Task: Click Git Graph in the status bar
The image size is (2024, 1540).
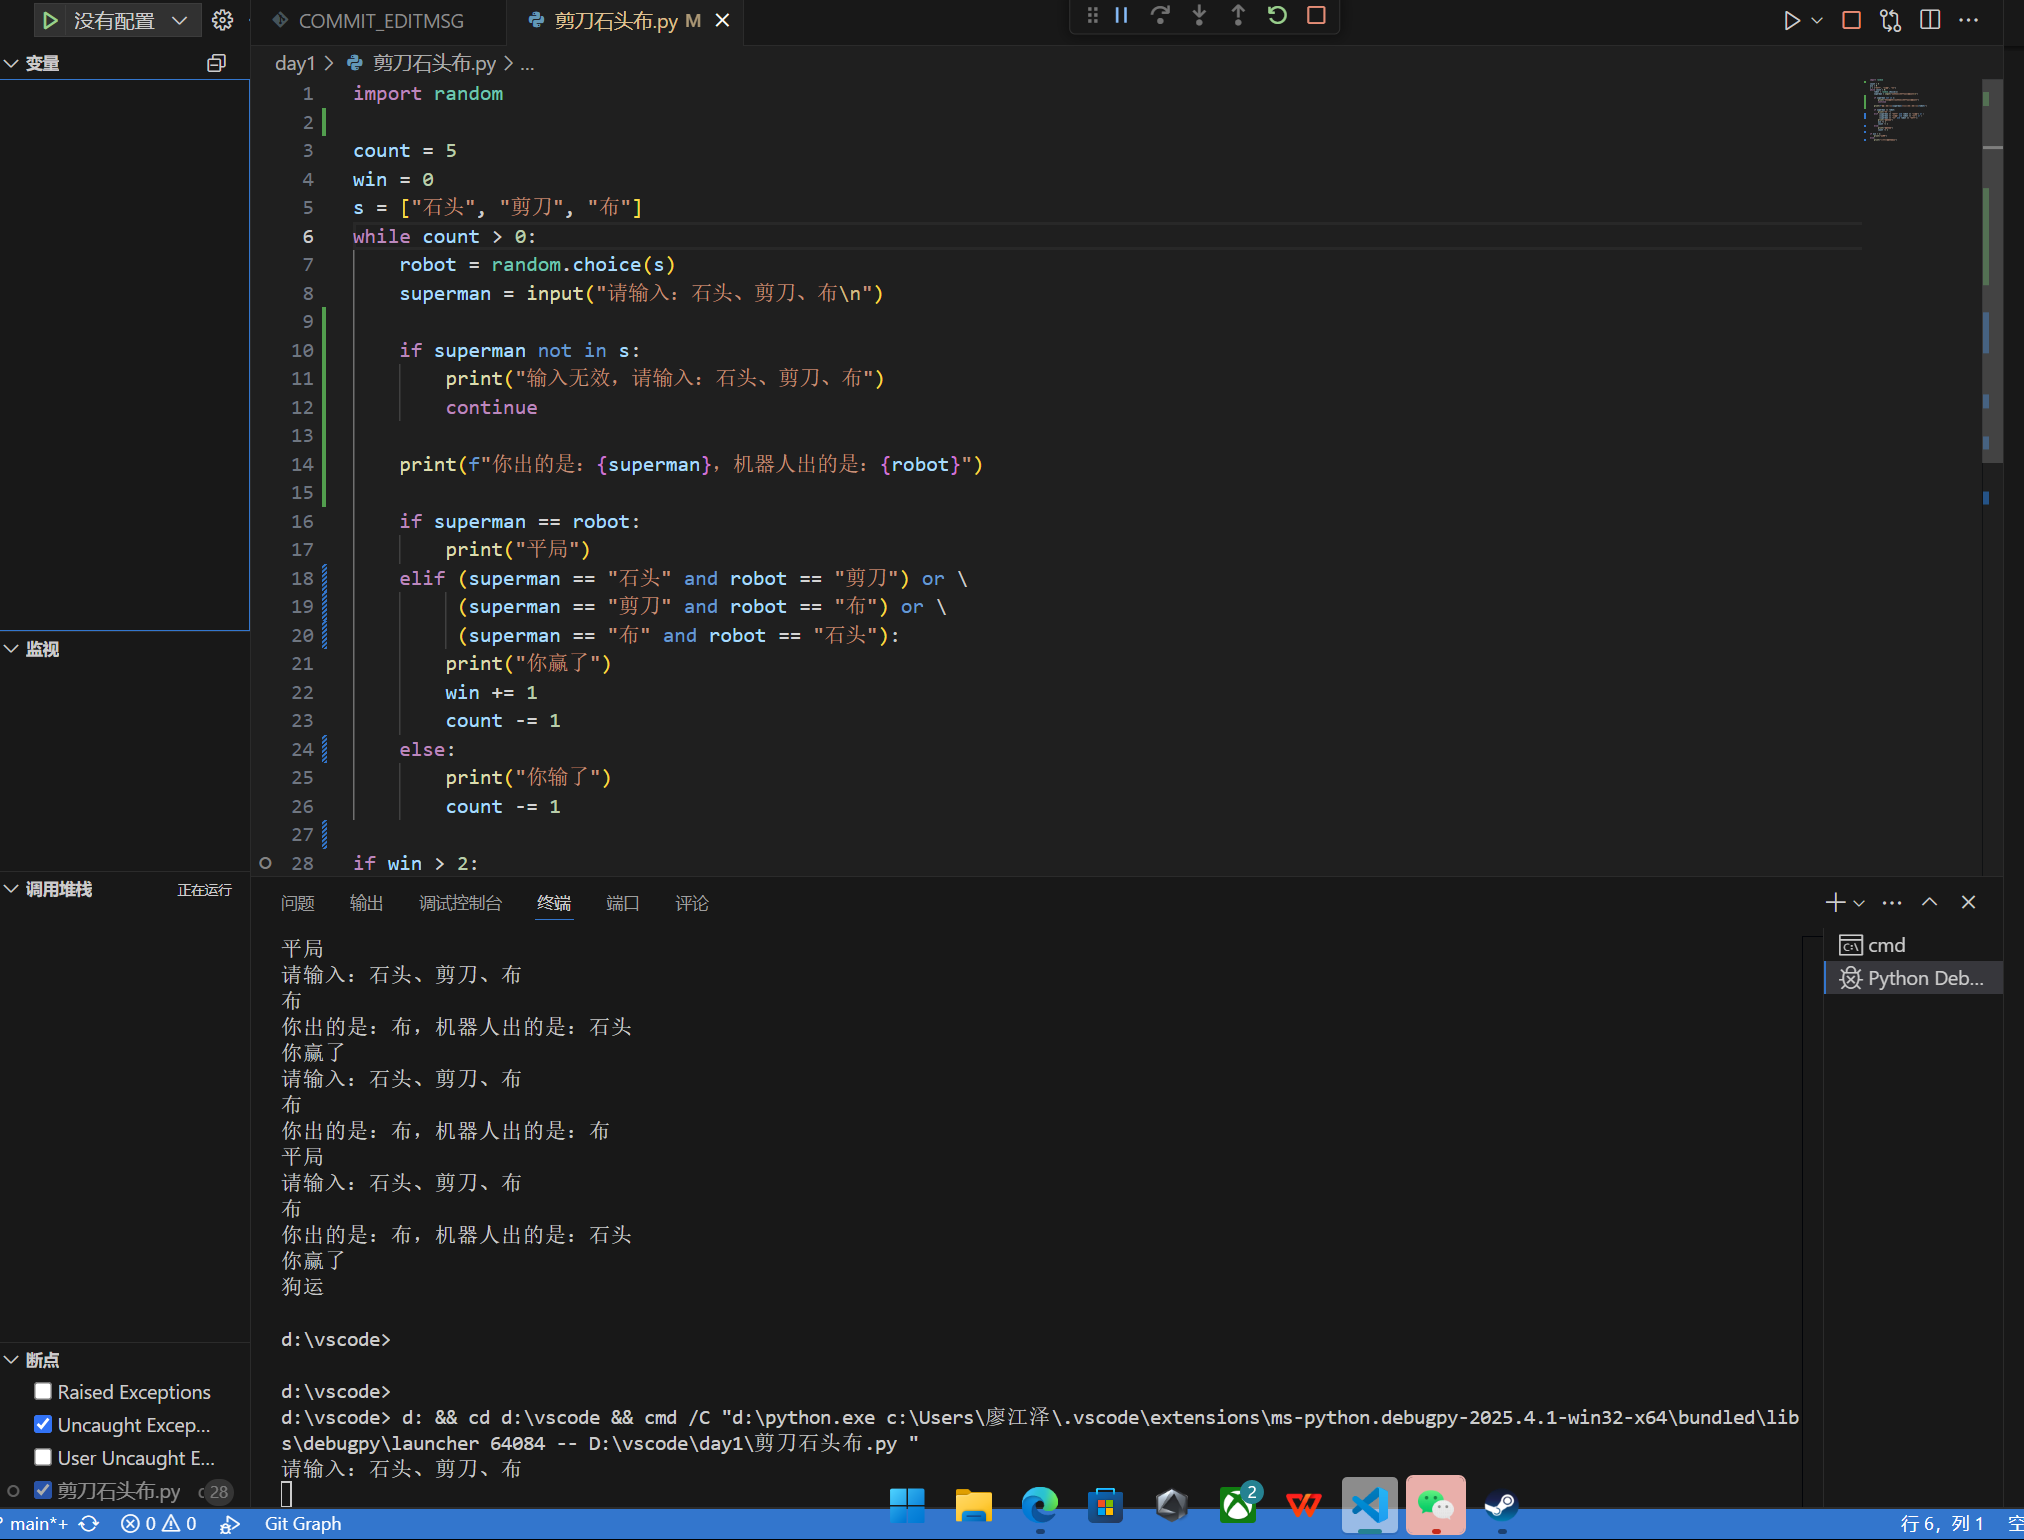Action: pyautogui.click(x=302, y=1523)
